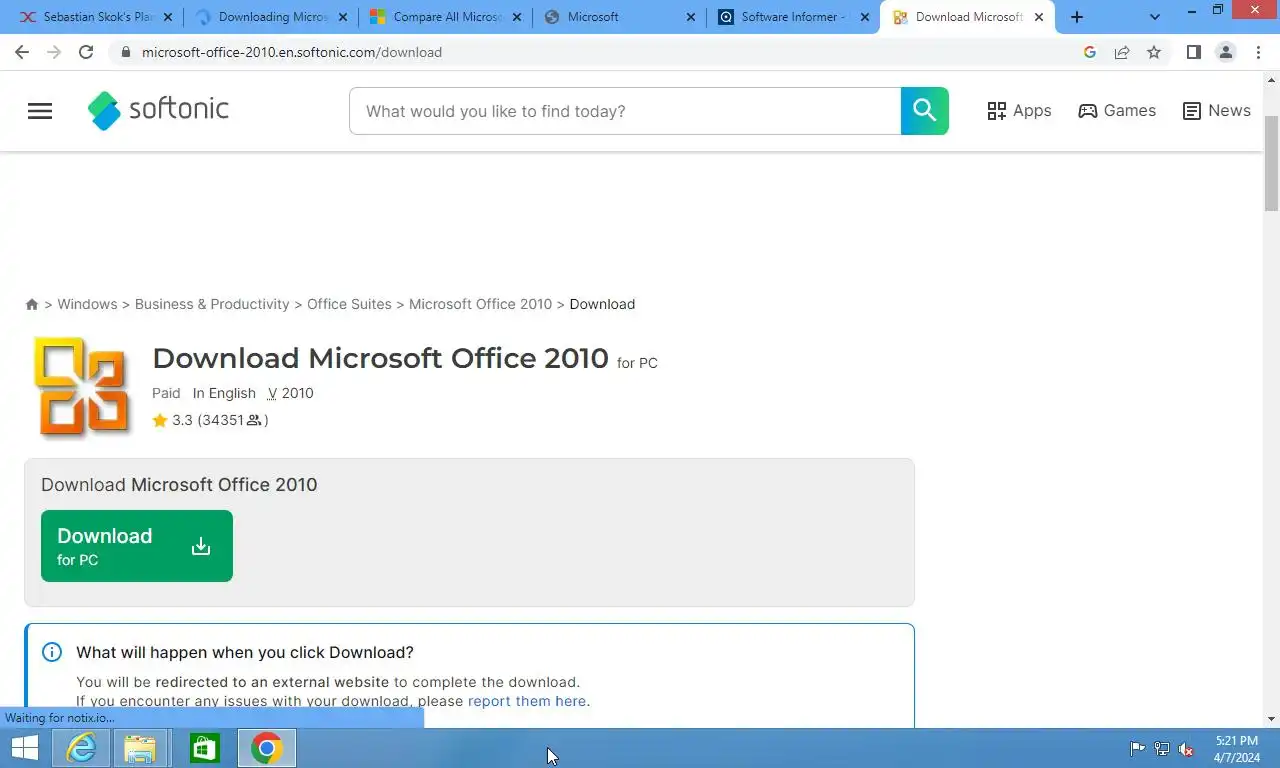Close the Download Microsoft tab

pyautogui.click(x=1039, y=17)
